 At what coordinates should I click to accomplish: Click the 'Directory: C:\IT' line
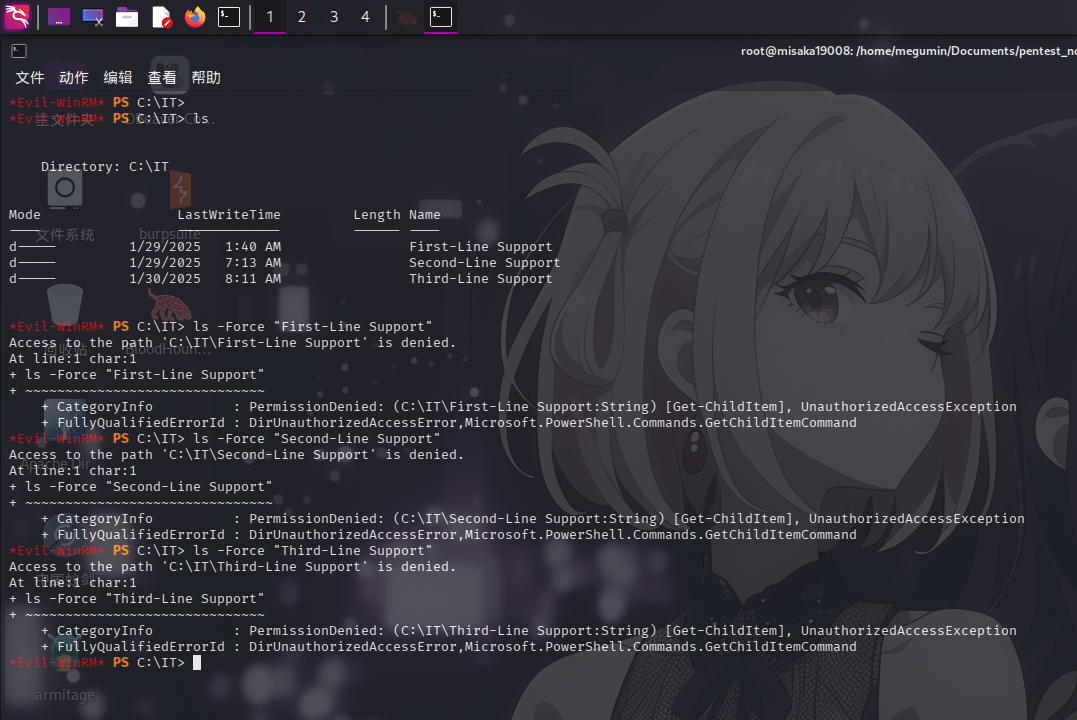(x=104, y=166)
